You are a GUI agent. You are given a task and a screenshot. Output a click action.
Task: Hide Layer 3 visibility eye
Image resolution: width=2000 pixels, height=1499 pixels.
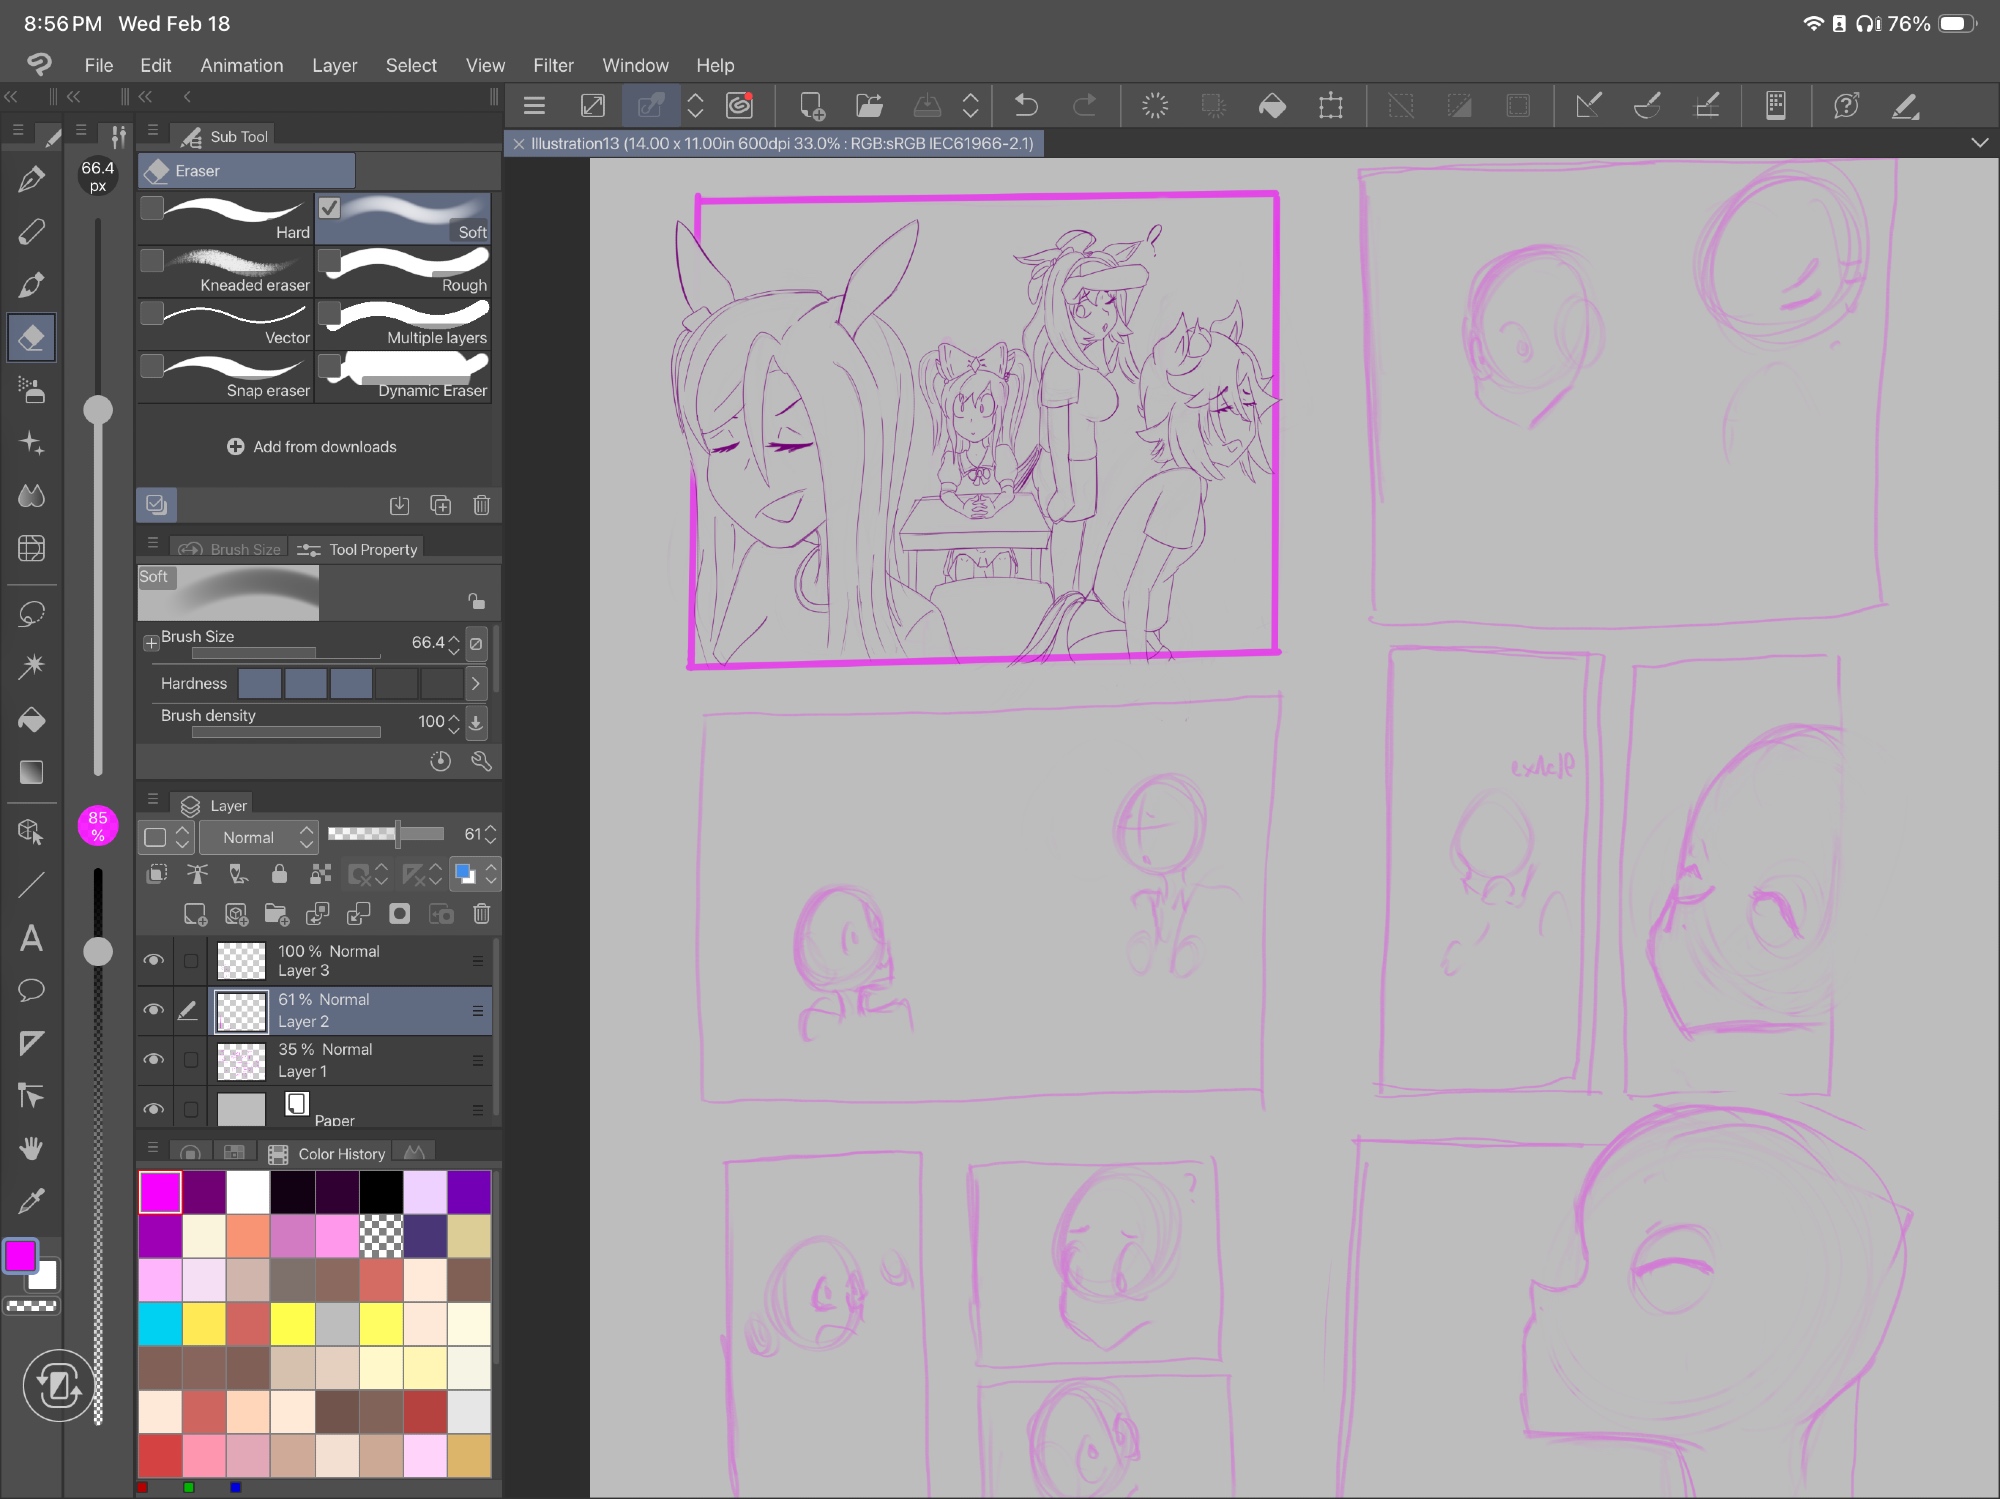[x=153, y=960]
